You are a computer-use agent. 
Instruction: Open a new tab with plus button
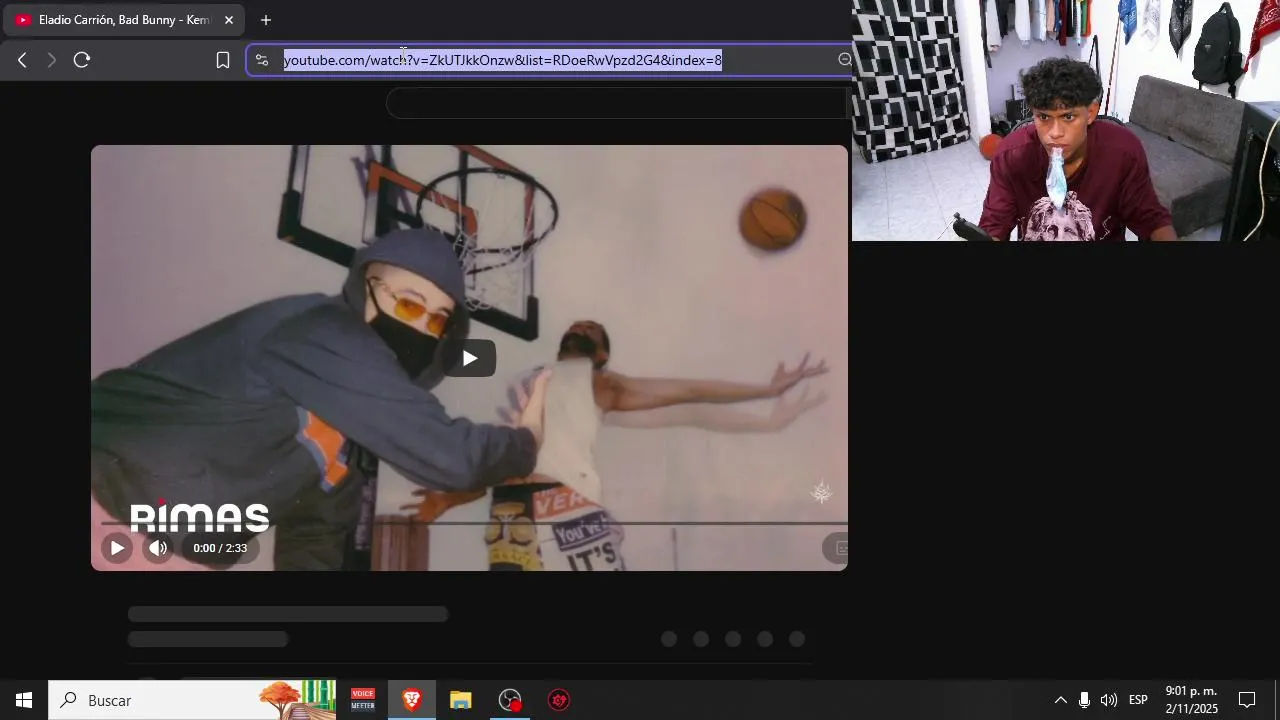266,20
